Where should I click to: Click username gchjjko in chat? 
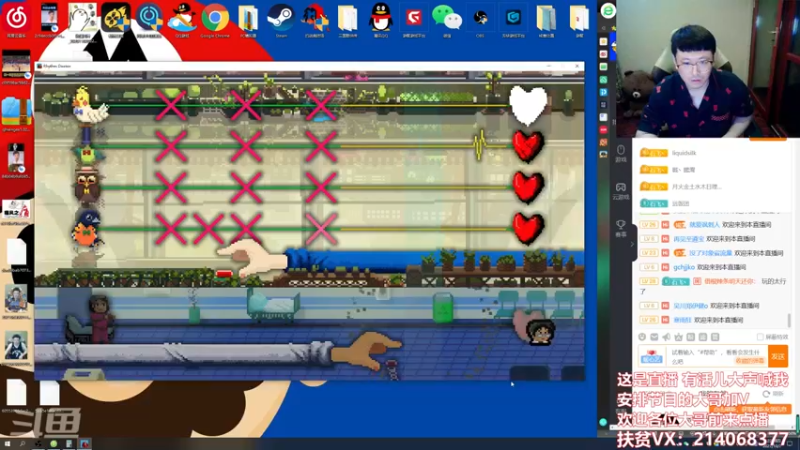[x=684, y=267]
